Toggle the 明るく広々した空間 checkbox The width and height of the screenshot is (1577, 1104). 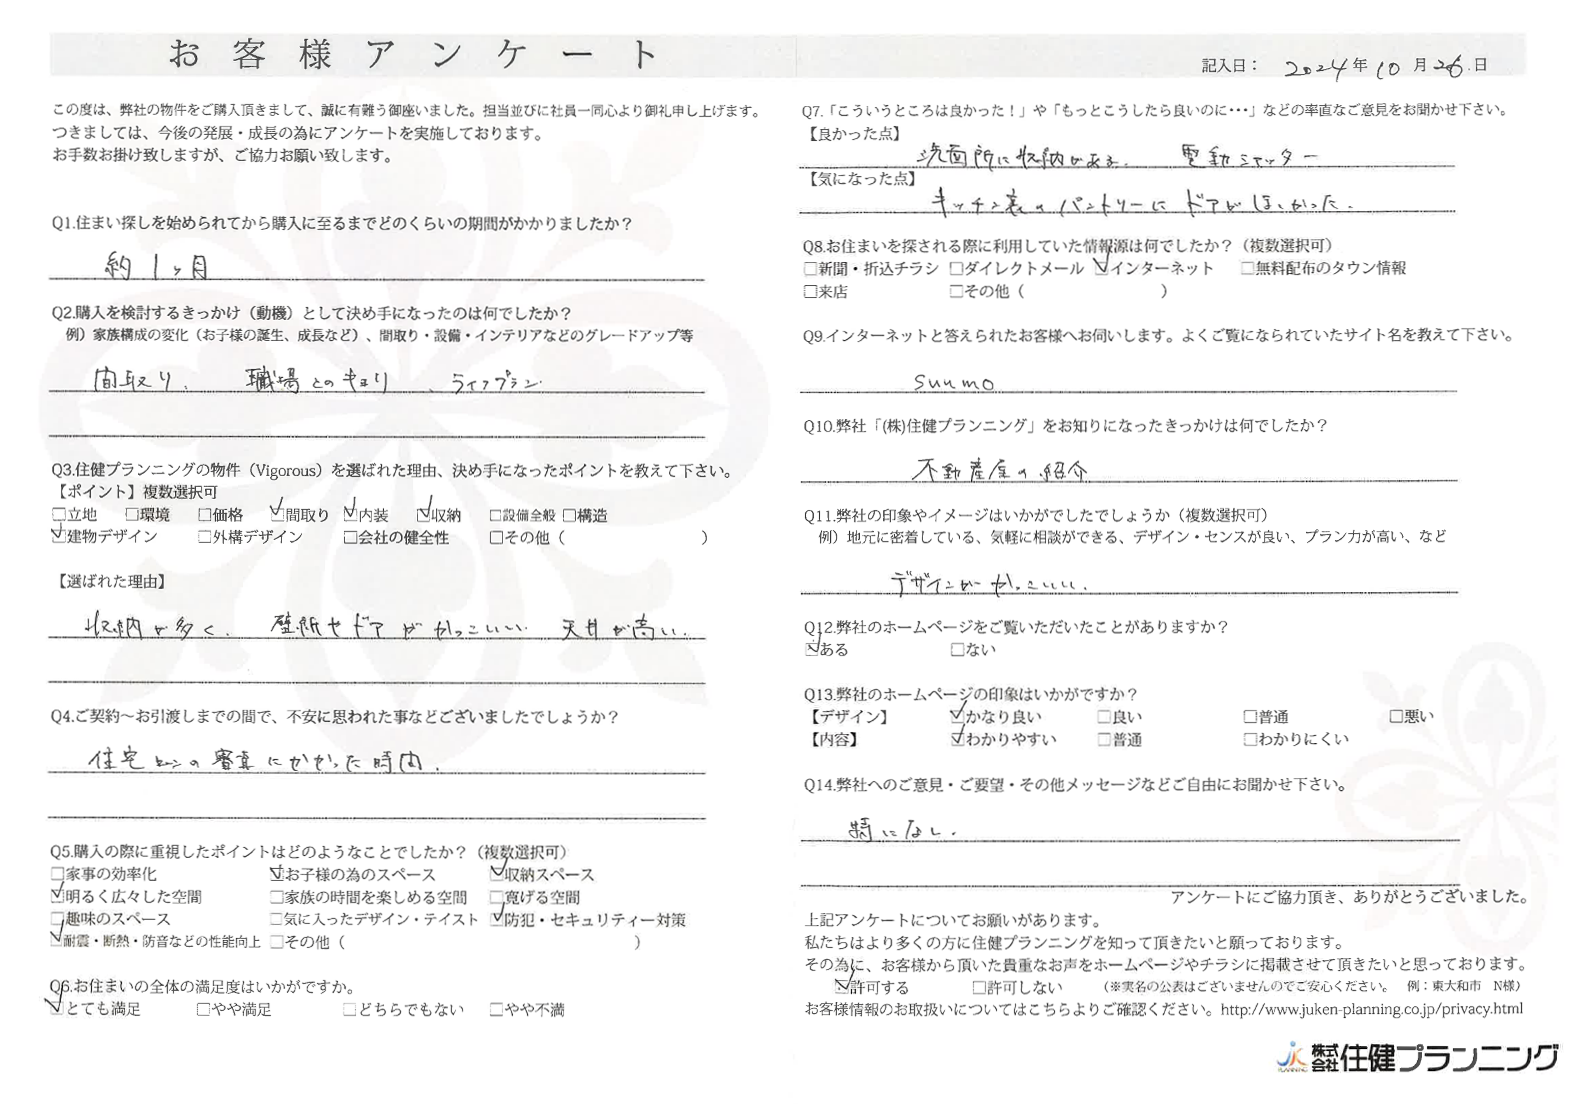coord(58,897)
